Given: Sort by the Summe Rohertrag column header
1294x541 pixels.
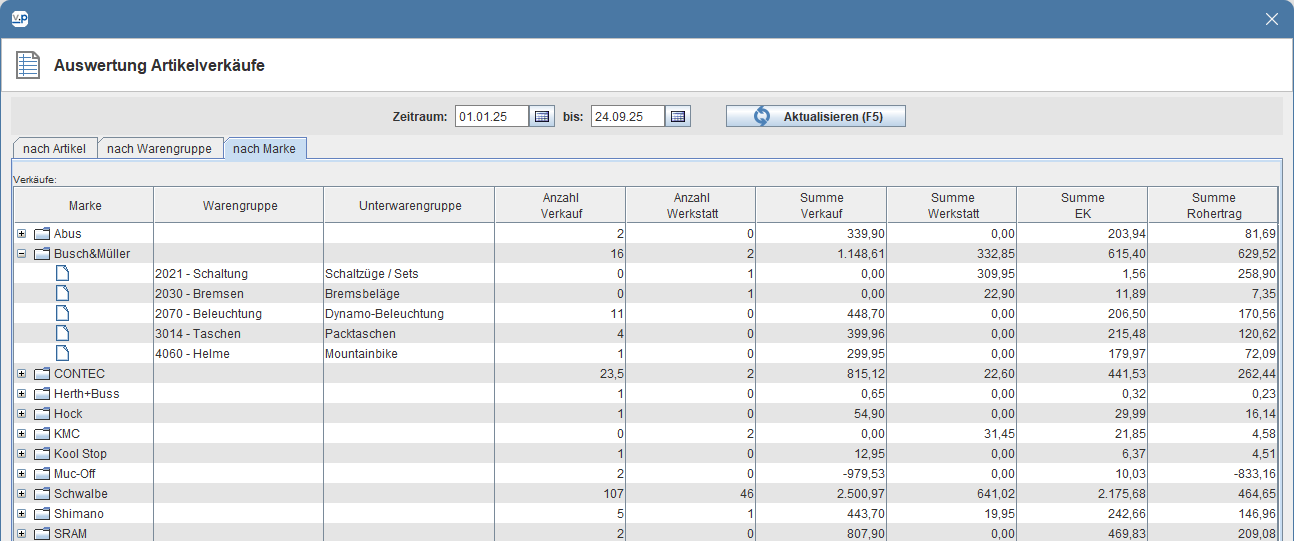Looking at the screenshot, I should tap(1213, 205).
